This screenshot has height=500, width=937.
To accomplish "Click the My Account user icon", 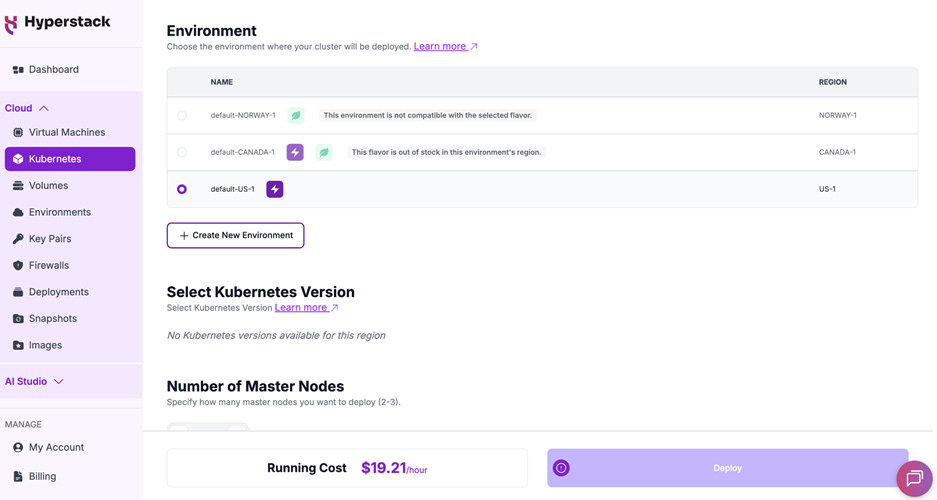I will (18, 447).
